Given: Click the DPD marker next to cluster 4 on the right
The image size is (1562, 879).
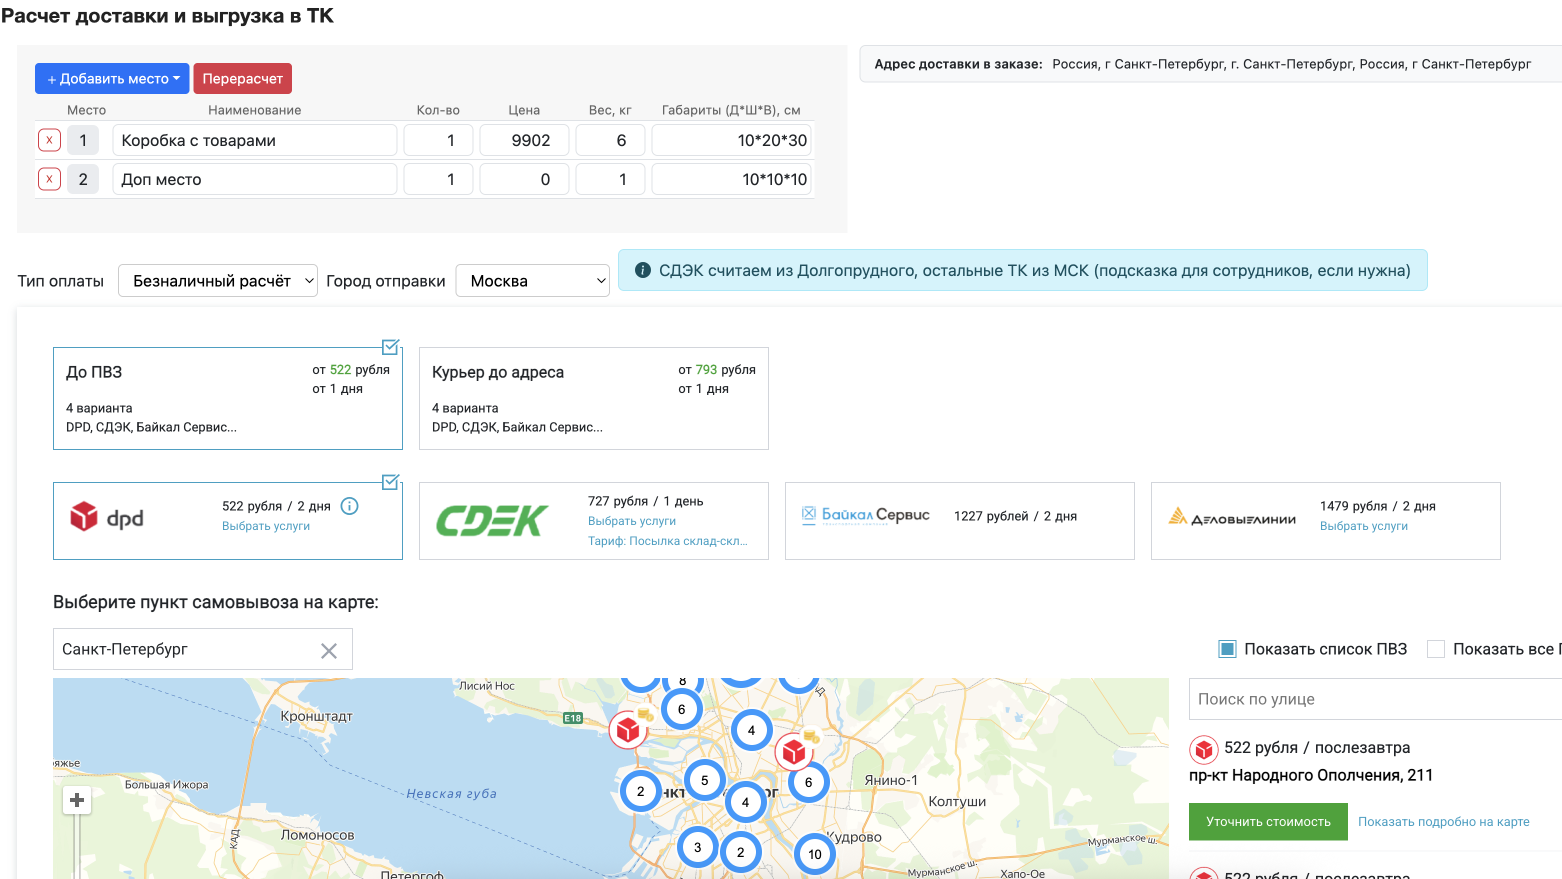Looking at the screenshot, I should pos(794,751).
